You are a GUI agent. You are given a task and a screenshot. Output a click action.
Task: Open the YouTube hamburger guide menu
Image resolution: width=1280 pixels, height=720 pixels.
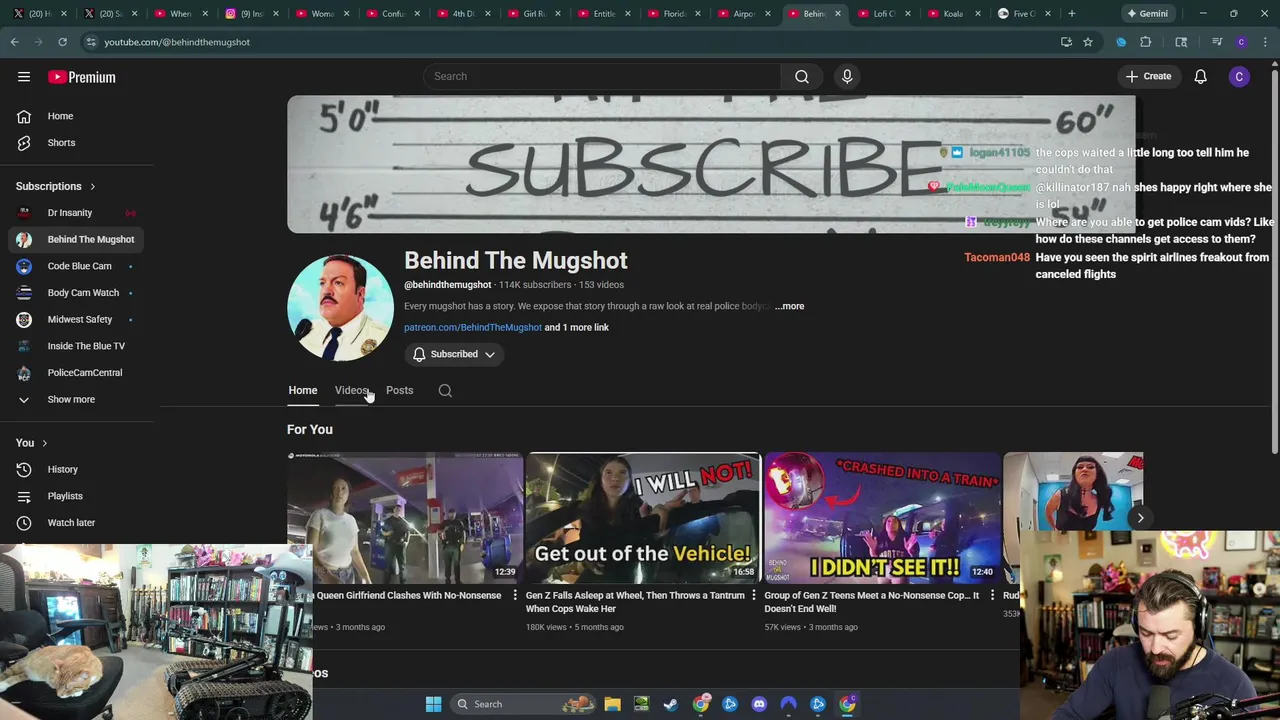24,77
